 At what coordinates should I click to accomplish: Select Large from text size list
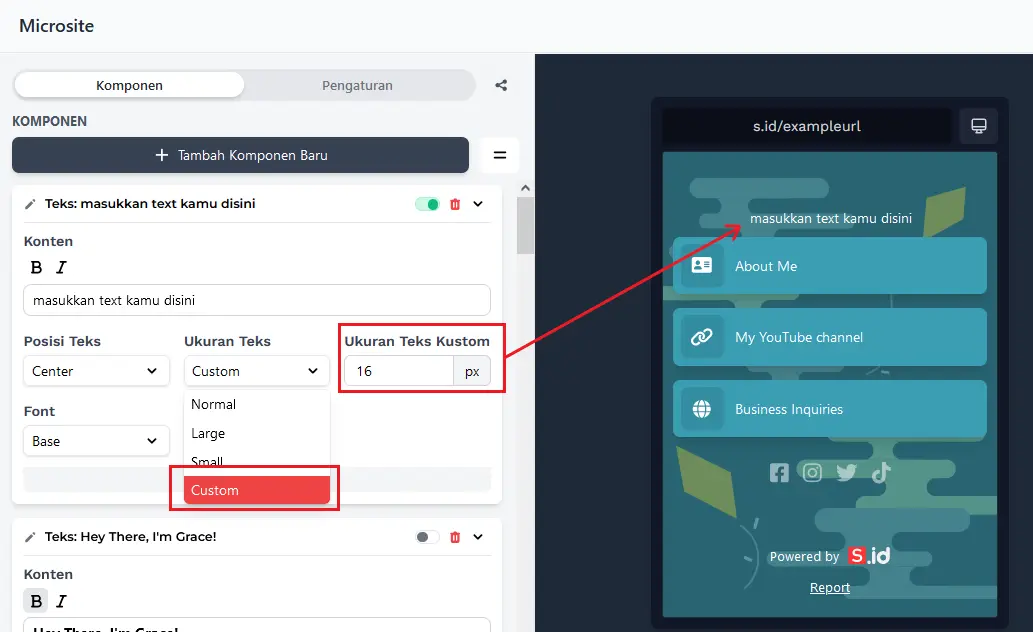(208, 433)
